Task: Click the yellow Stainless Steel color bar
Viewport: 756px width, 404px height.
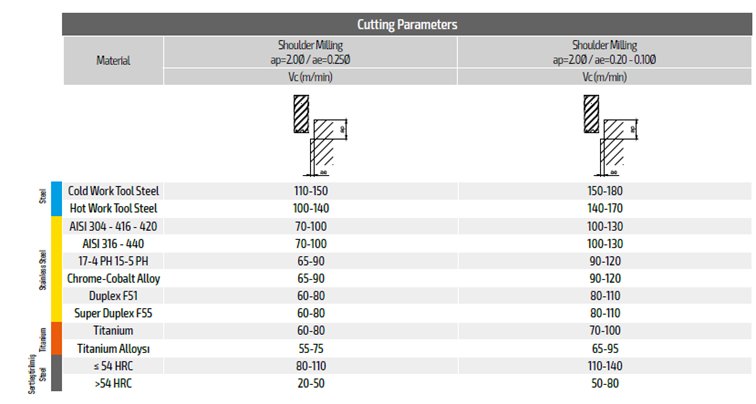Action: point(58,269)
